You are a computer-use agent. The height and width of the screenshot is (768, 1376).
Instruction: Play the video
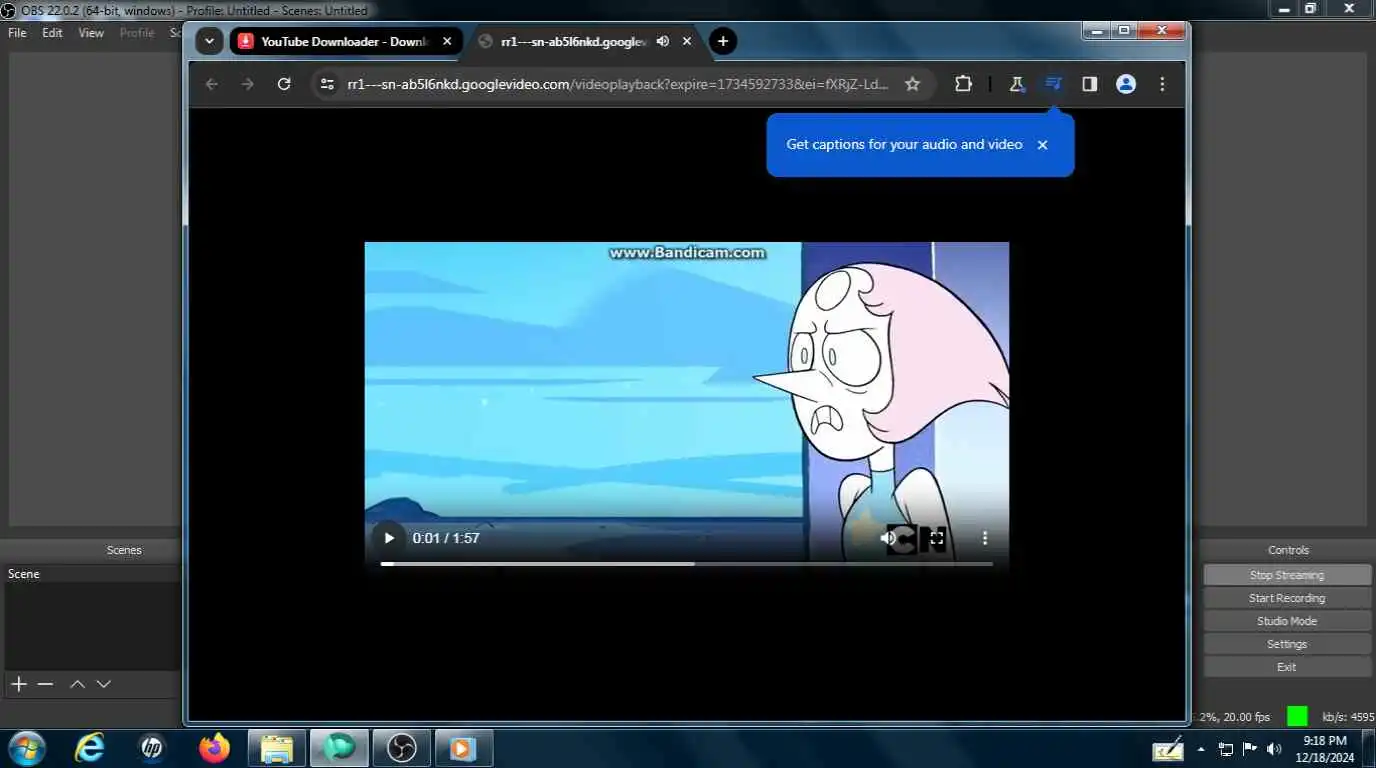pos(389,538)
